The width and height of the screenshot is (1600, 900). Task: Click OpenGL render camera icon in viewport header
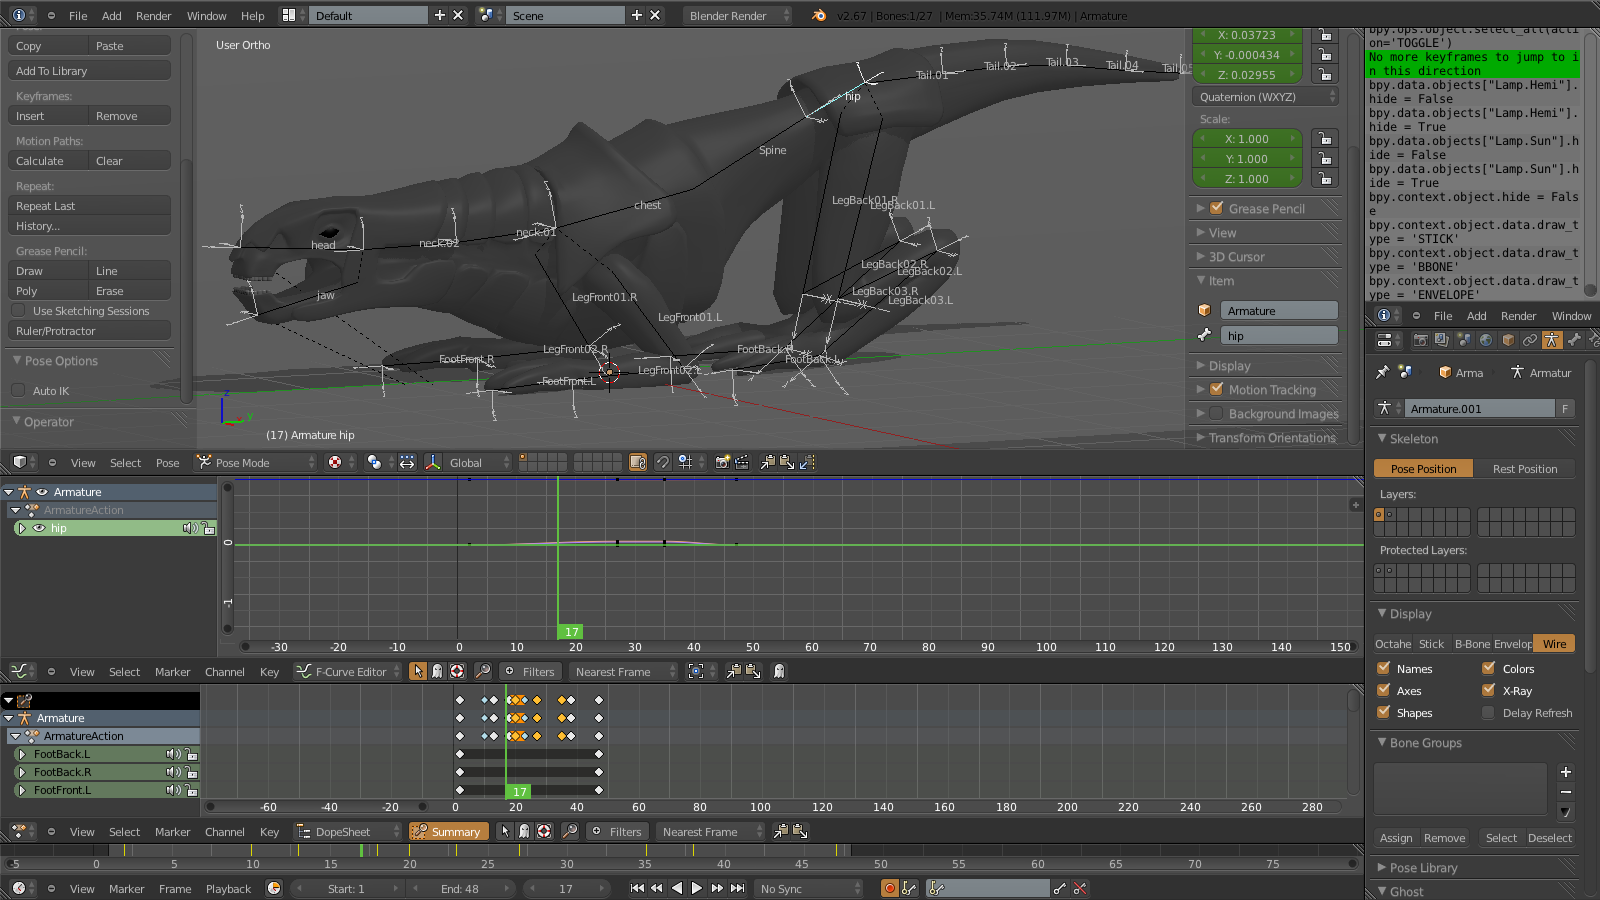point(722,462)
